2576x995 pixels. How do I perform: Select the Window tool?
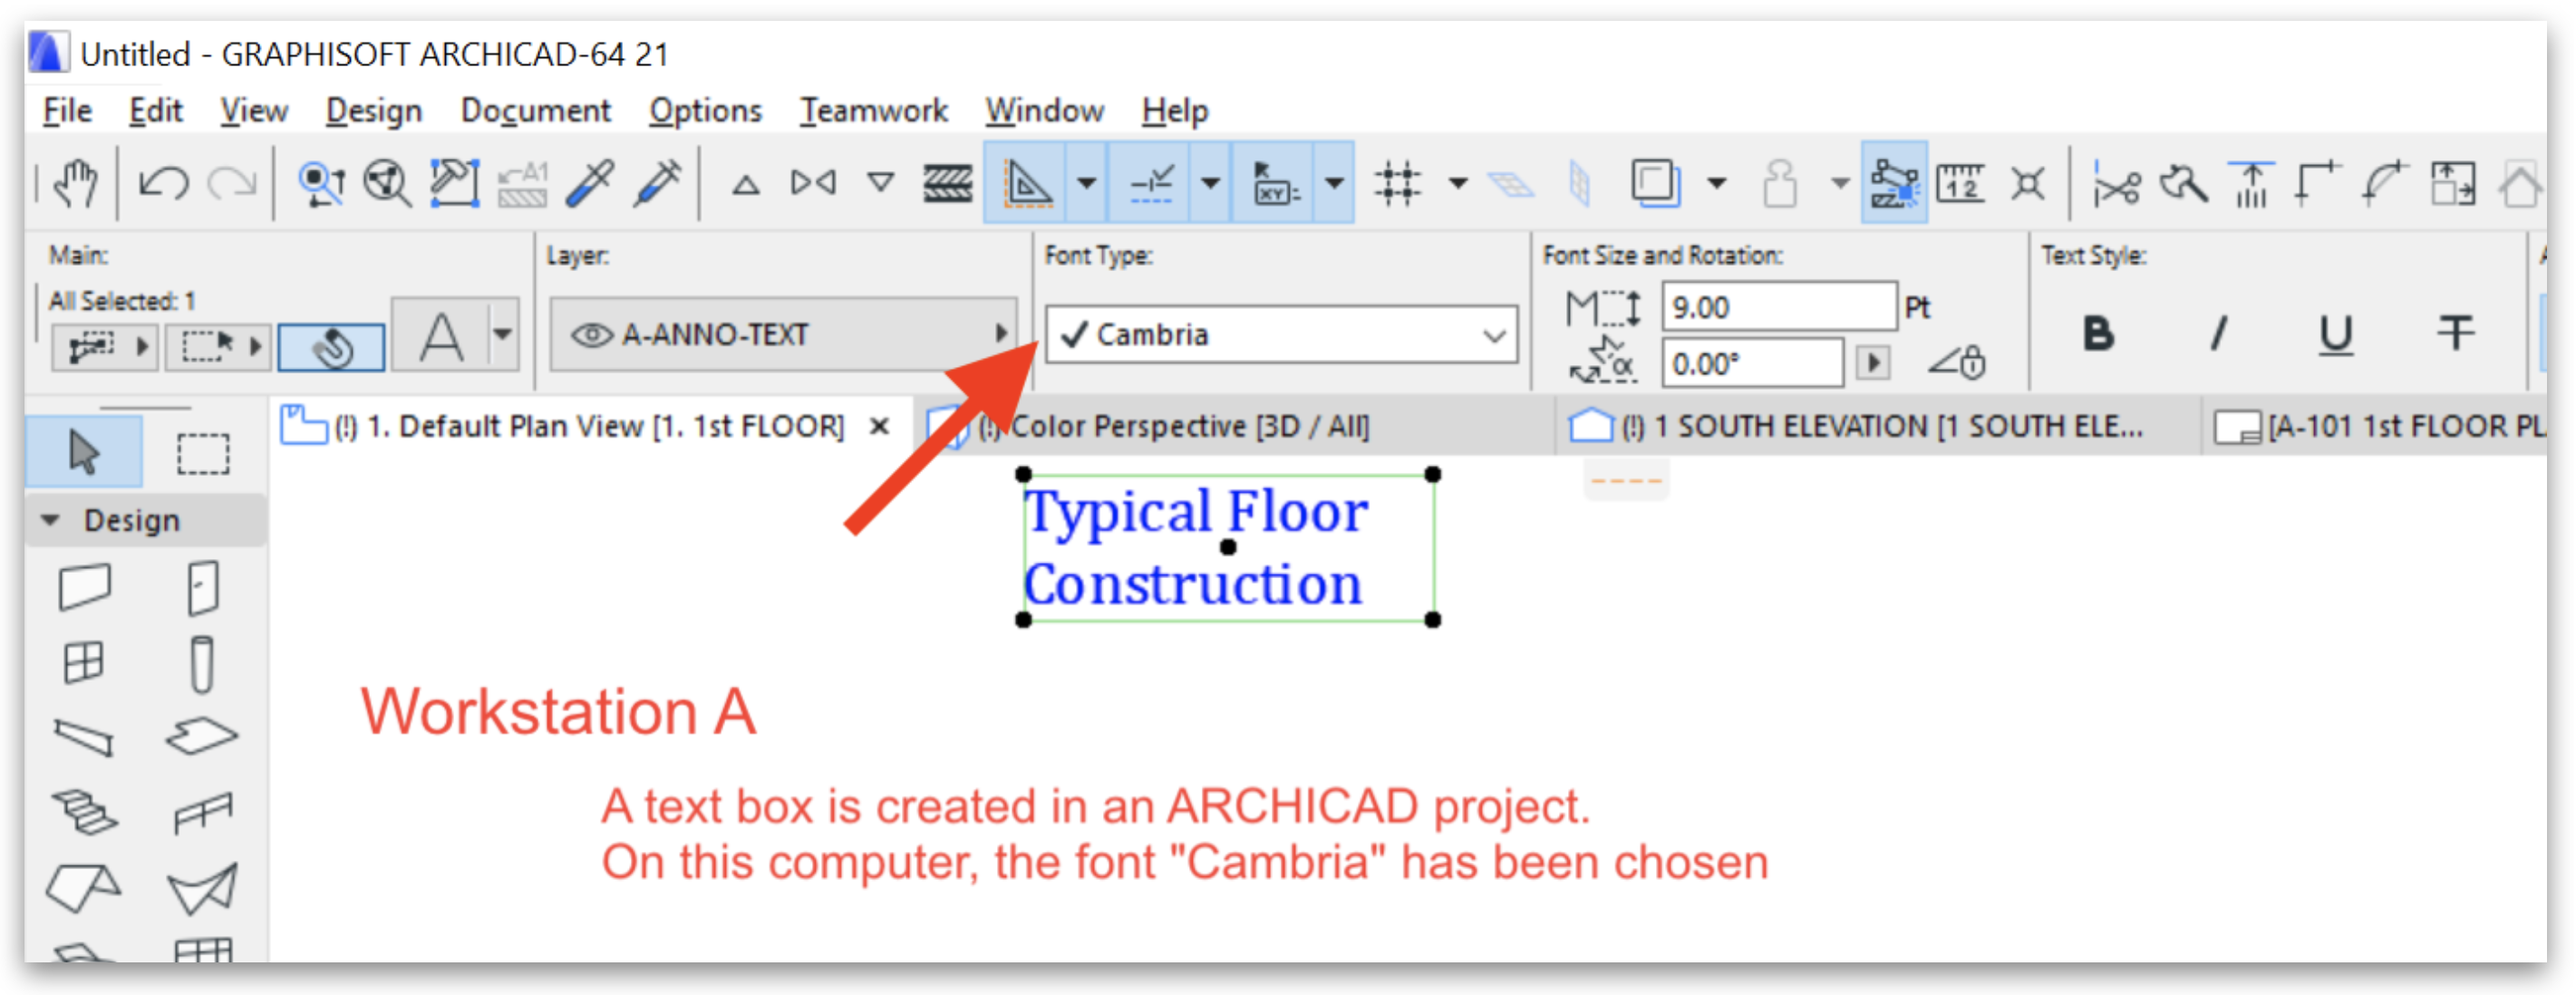pyautogui.click(x=83, y=662)
